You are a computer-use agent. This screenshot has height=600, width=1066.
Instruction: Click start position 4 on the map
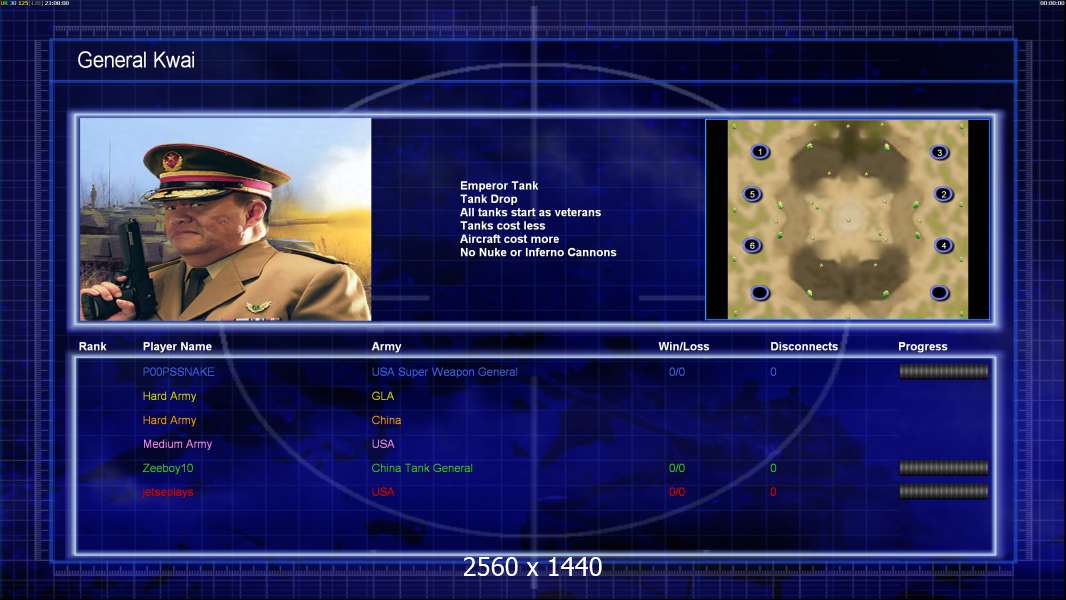(944, 245)
